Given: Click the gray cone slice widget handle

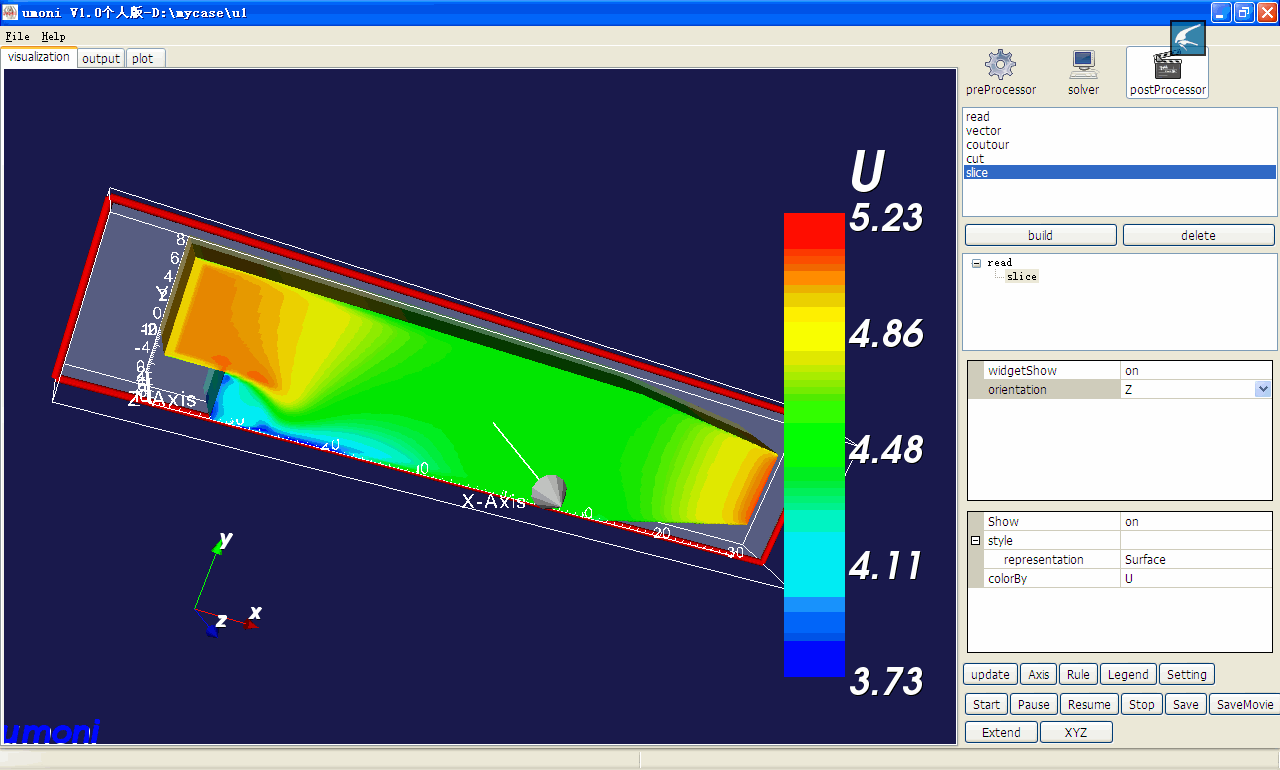Looking at the screenshot, I should click(549, 490).
